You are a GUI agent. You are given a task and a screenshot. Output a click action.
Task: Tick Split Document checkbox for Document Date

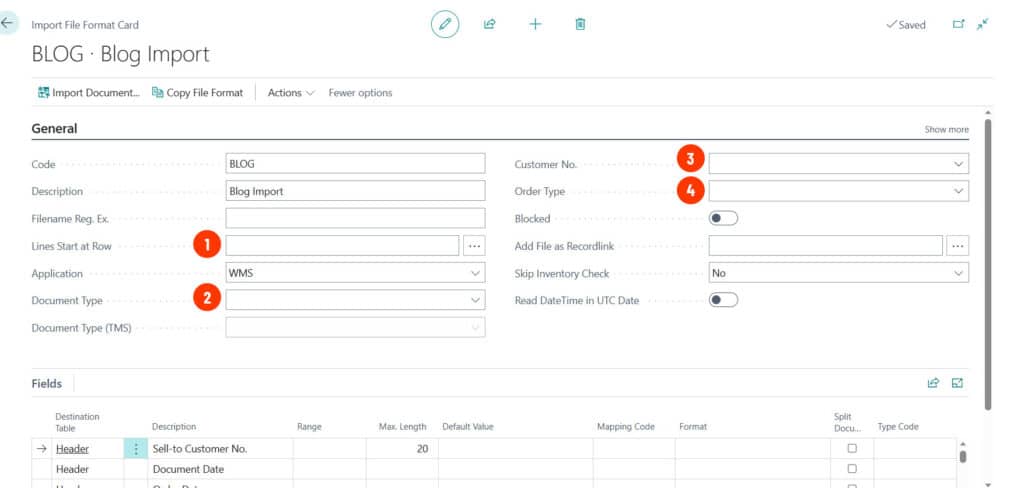(x=852, y=469)
